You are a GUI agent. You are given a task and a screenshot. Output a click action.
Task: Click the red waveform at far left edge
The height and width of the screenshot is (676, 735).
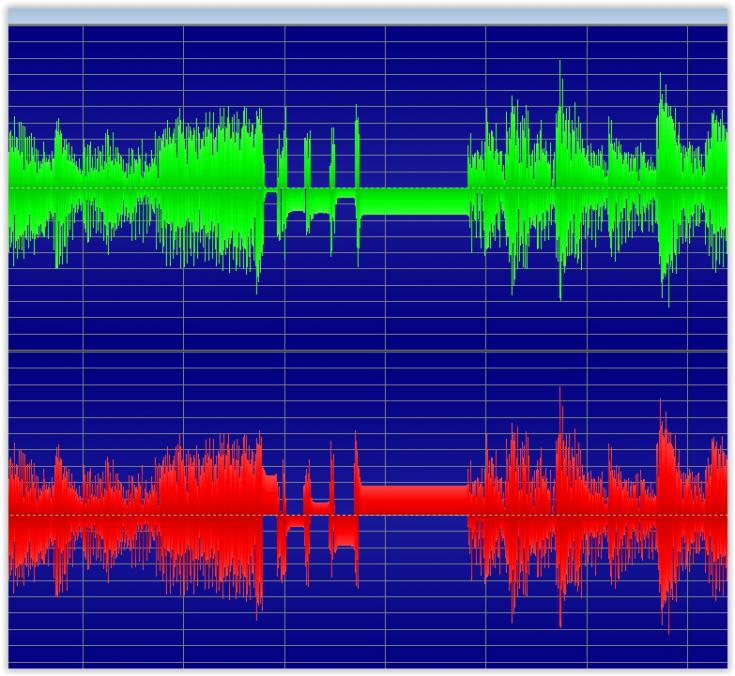pos(14,510)
